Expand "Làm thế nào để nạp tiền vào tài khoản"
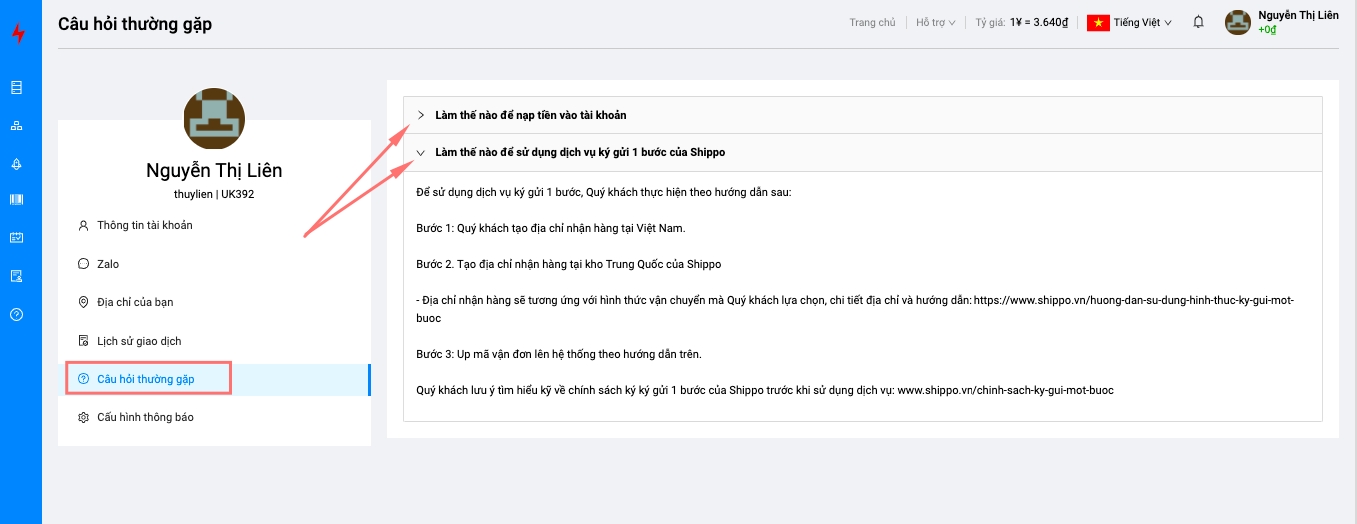Viewport: 1357px width, 524px height. point(530,115)
